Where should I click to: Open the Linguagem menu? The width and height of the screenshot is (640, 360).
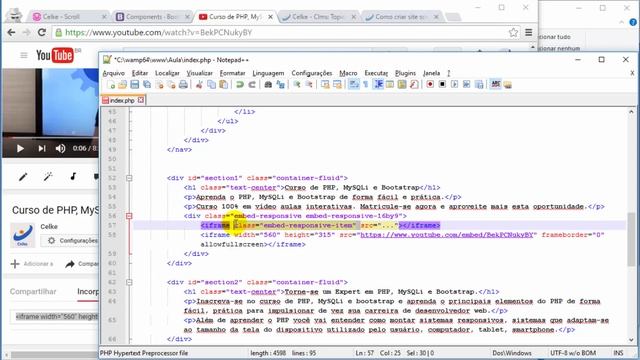[x=268, y=73]
